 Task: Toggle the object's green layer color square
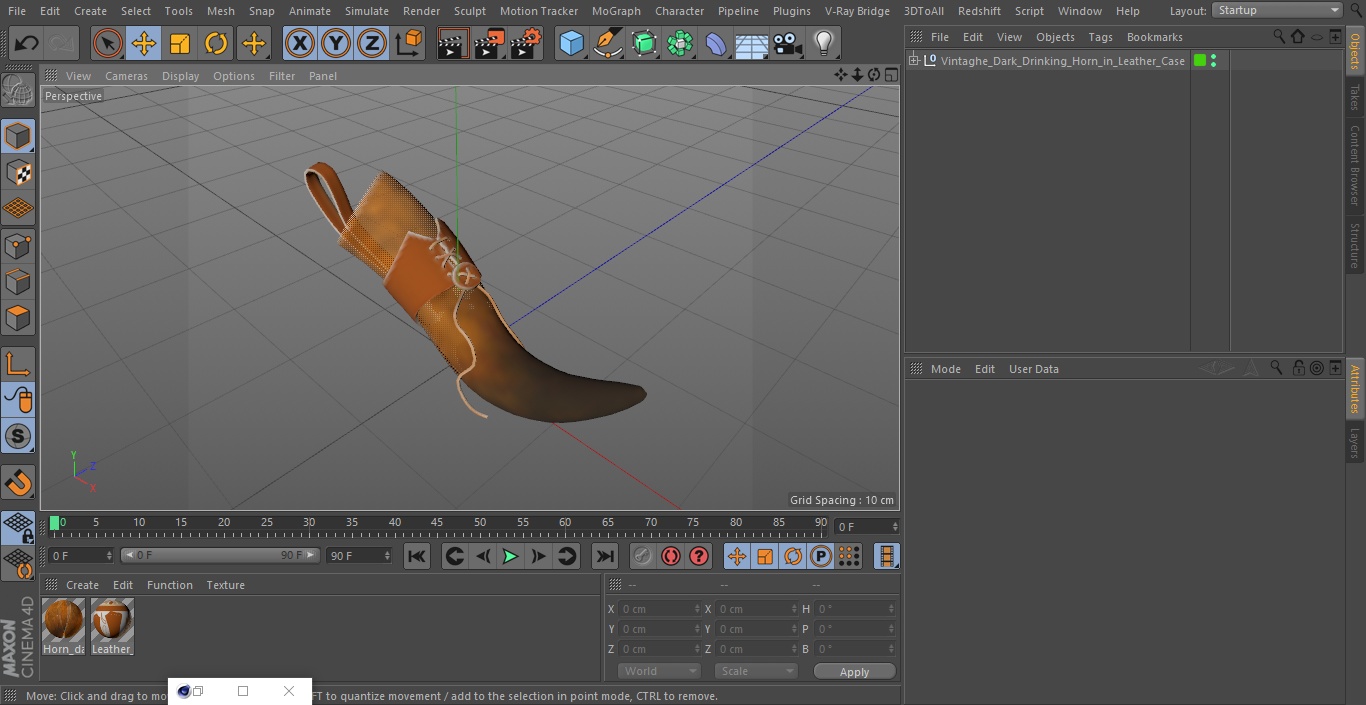coord(1200,61)
